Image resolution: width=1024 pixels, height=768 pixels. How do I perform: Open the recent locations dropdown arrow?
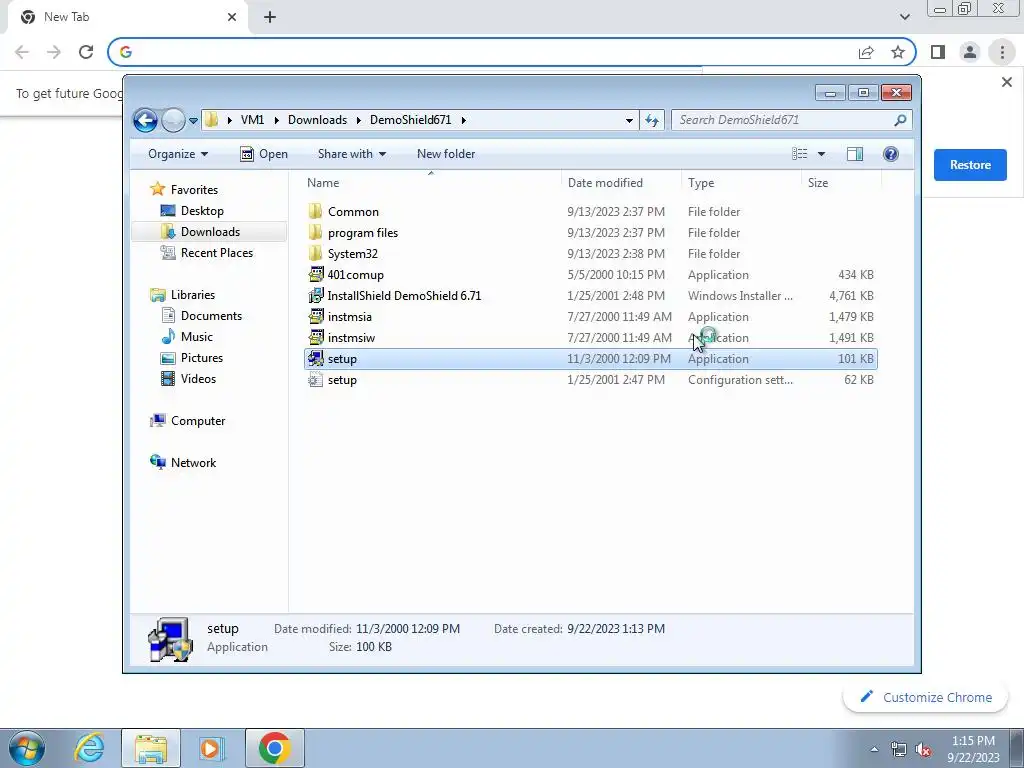click(193, 121)
